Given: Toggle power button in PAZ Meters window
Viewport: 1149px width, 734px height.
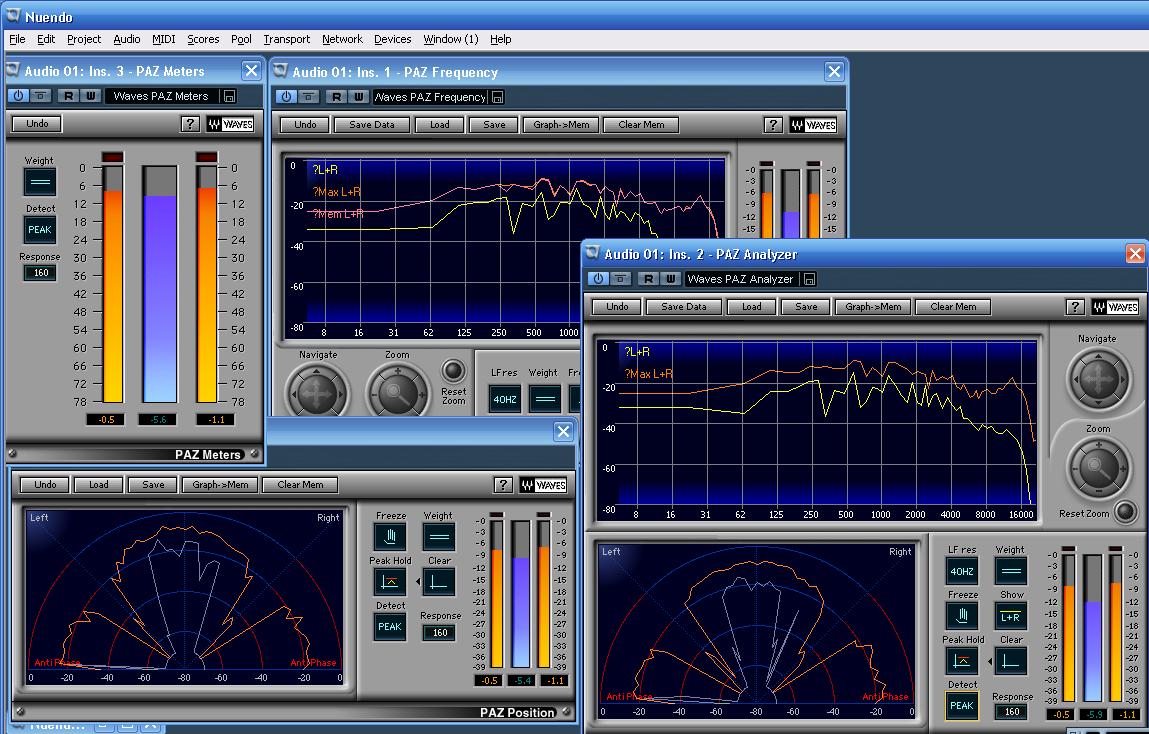Looking at the screenshot, I should coord(18,95).
